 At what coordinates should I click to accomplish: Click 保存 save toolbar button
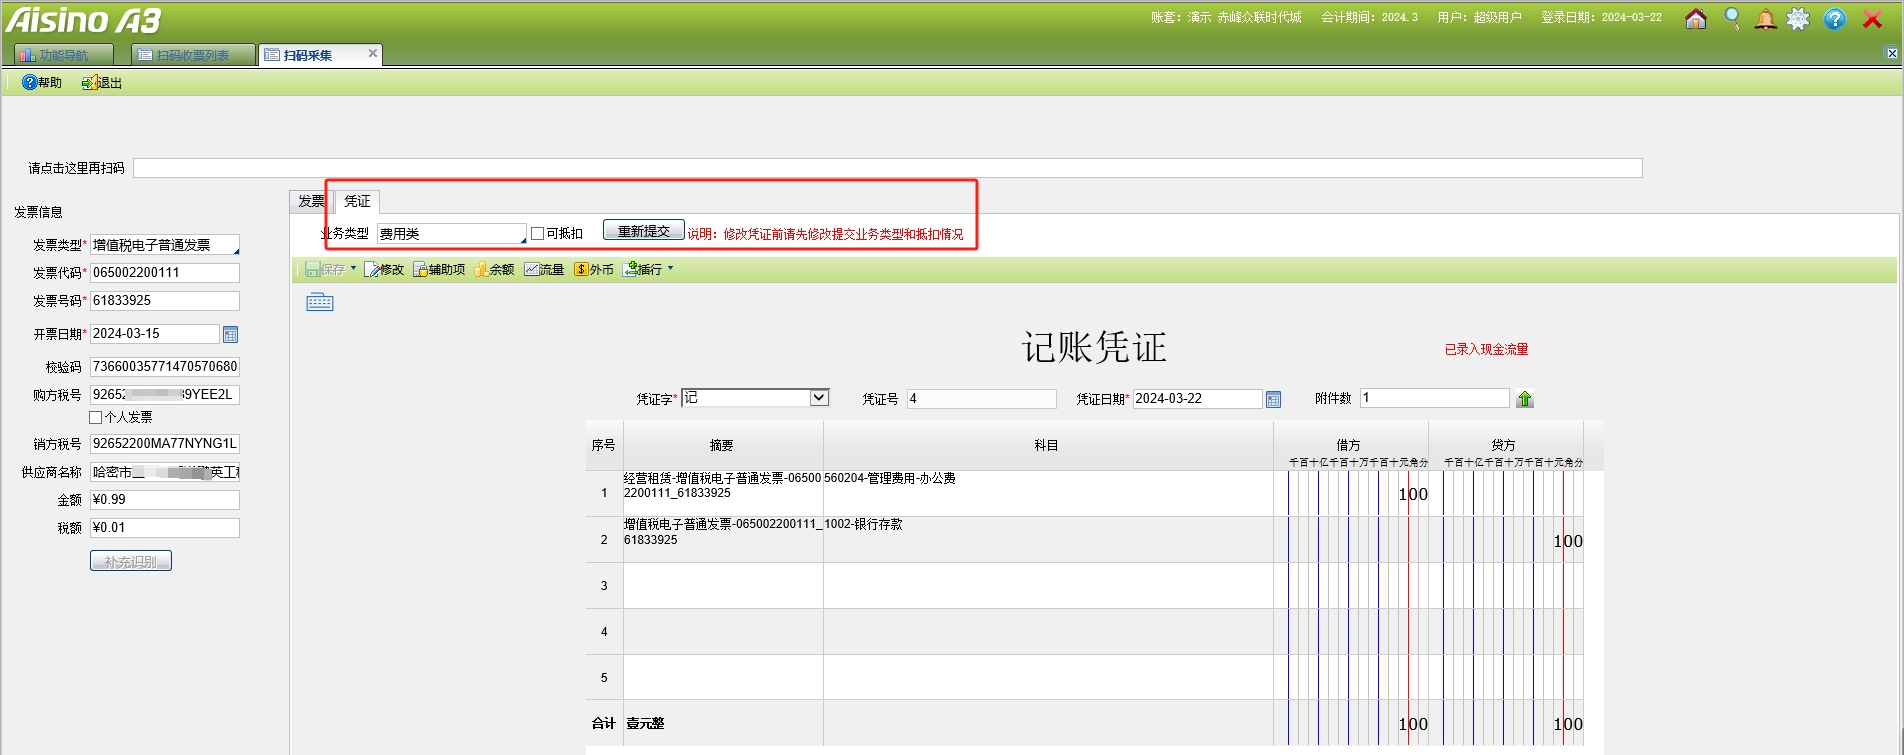326,270
